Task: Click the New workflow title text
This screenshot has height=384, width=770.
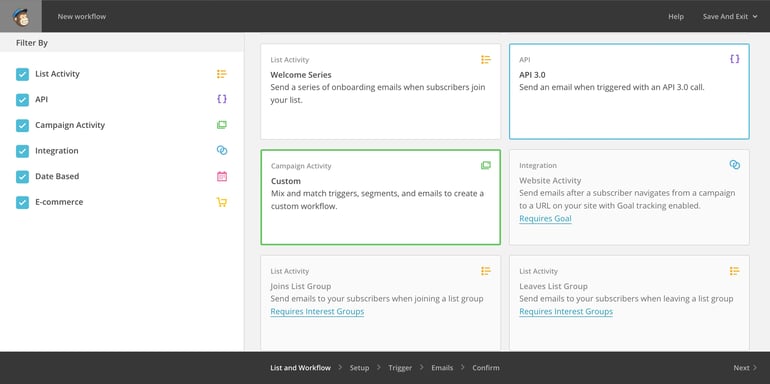Action: pos(82,17)
